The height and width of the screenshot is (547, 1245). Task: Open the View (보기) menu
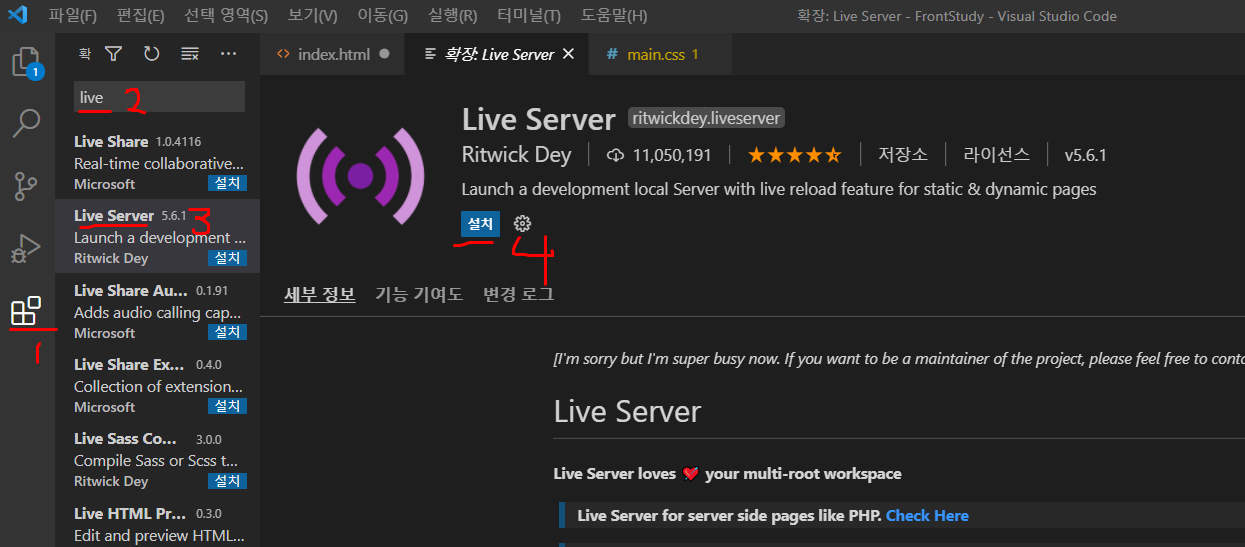tap(312, 16)
